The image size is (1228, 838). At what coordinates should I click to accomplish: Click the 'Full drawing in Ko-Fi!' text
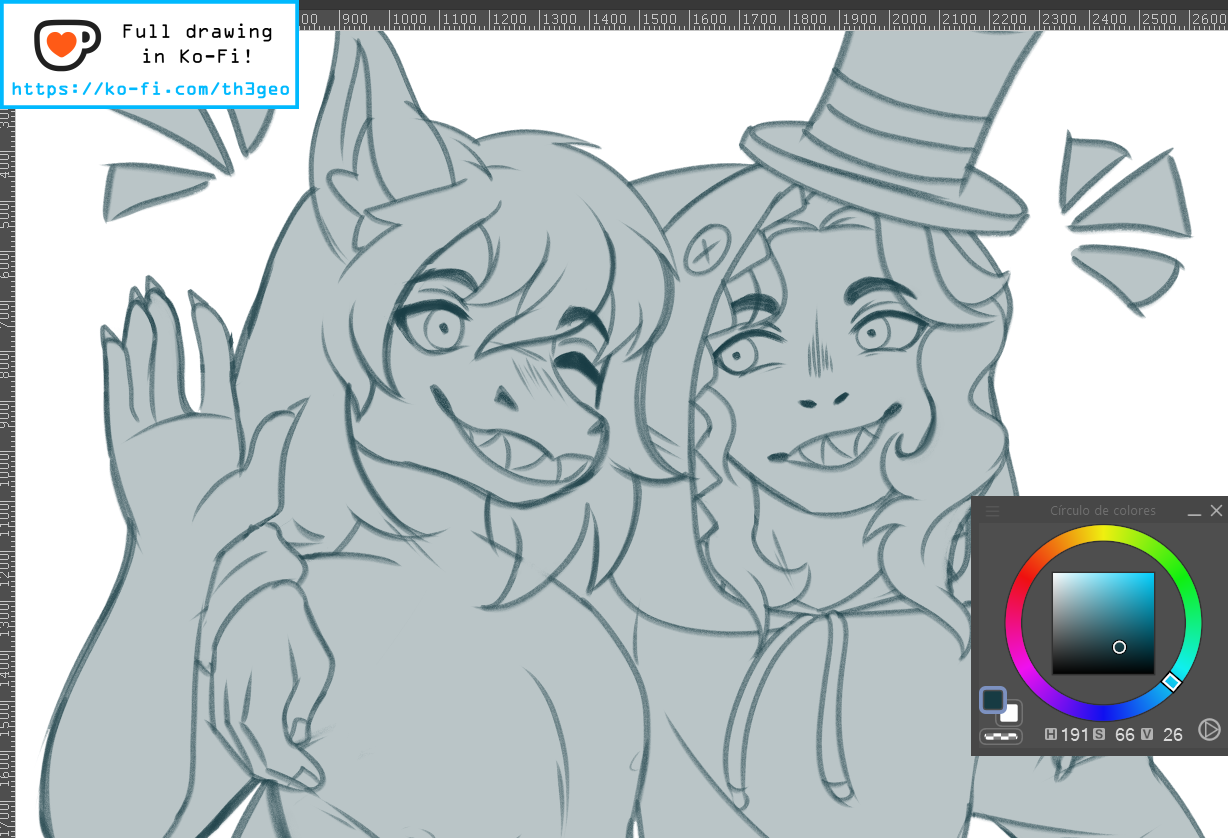(196, 44)
